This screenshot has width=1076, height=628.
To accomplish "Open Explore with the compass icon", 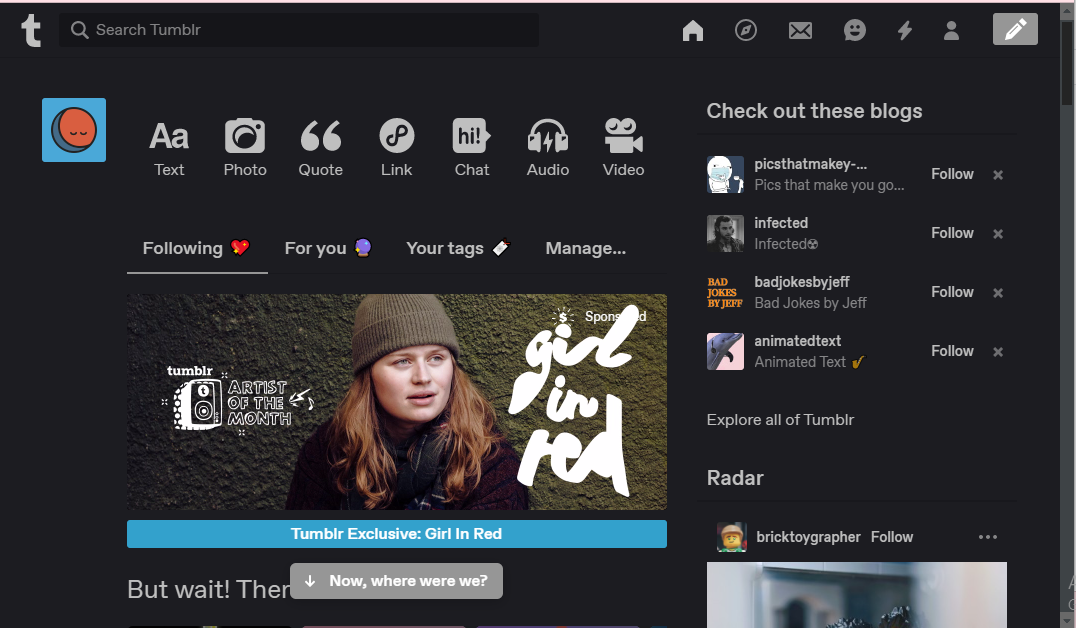I will [x=746, y=30].
